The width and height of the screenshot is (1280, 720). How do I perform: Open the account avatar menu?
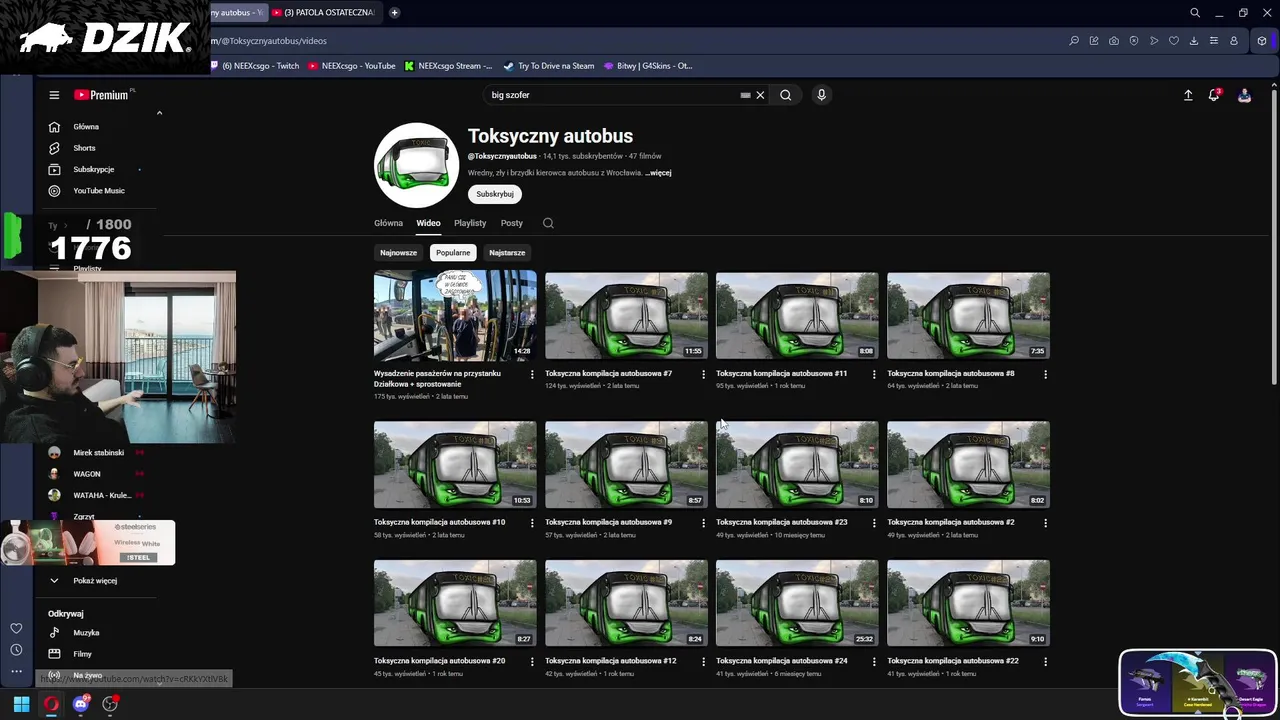[1244, 95]
